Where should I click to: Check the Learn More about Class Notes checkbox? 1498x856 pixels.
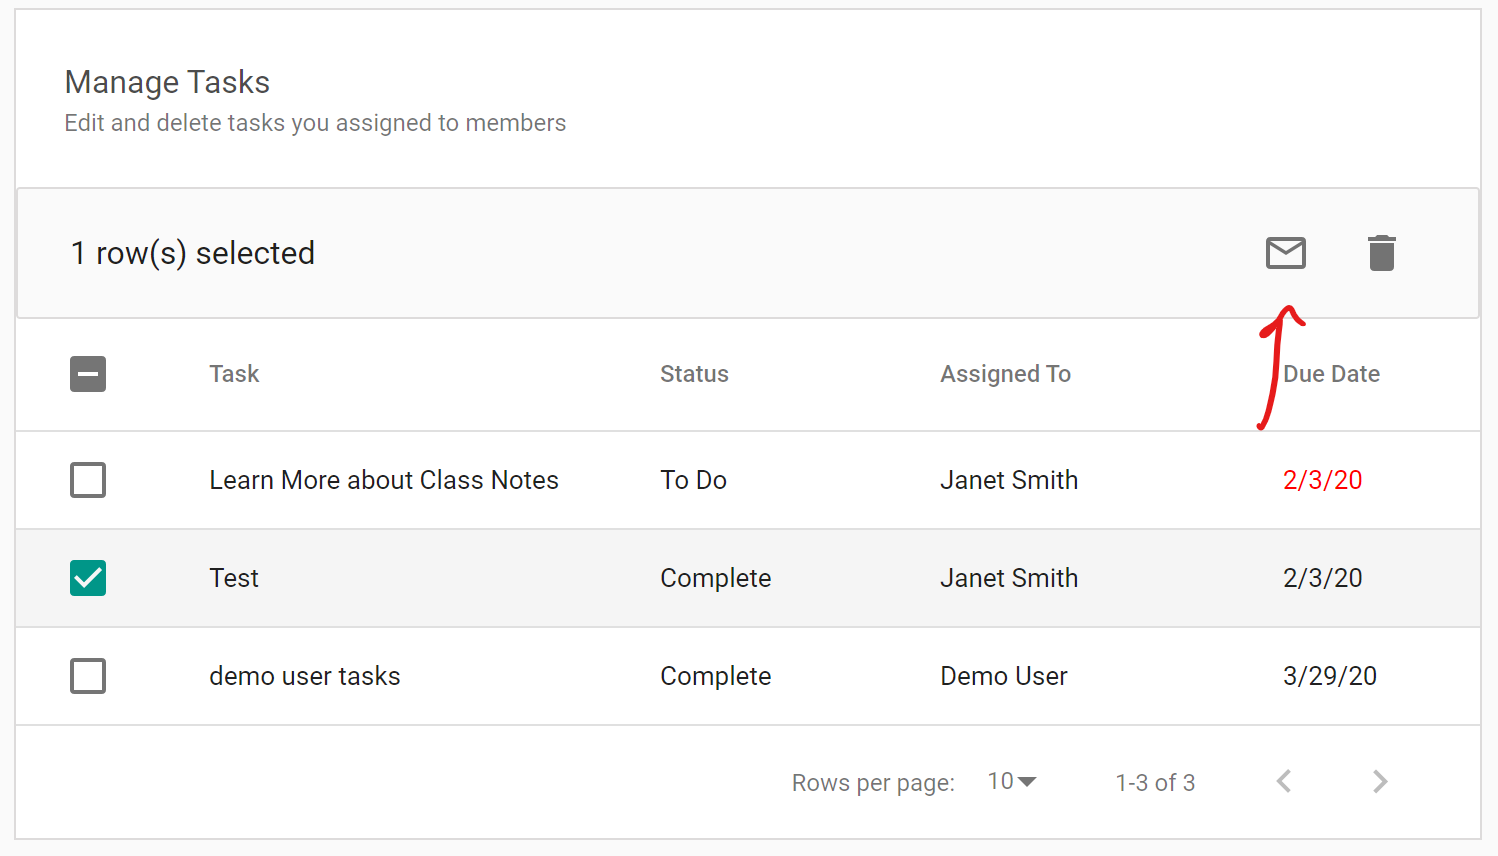tap(88, 480)
